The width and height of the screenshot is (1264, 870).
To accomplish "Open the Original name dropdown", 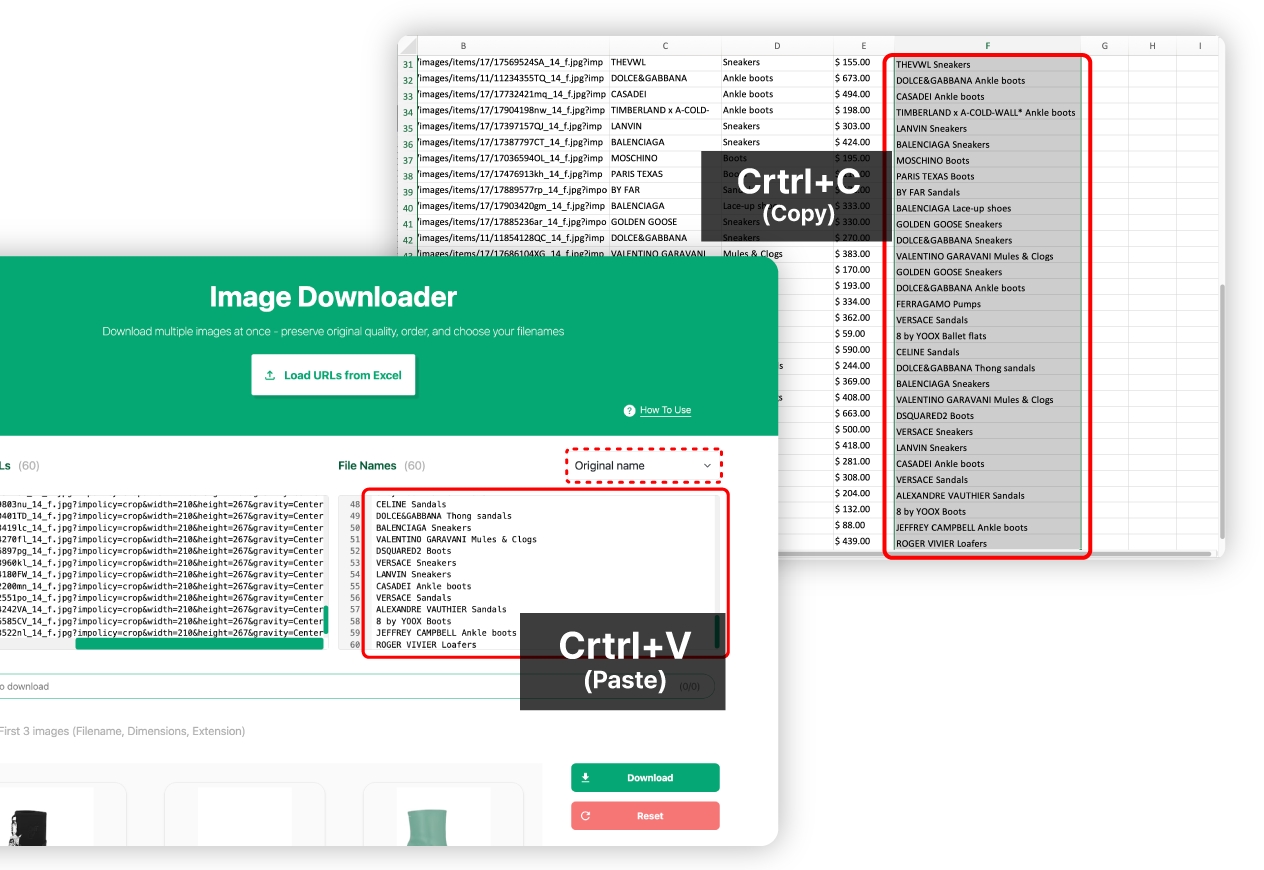I will click(643, 466).
